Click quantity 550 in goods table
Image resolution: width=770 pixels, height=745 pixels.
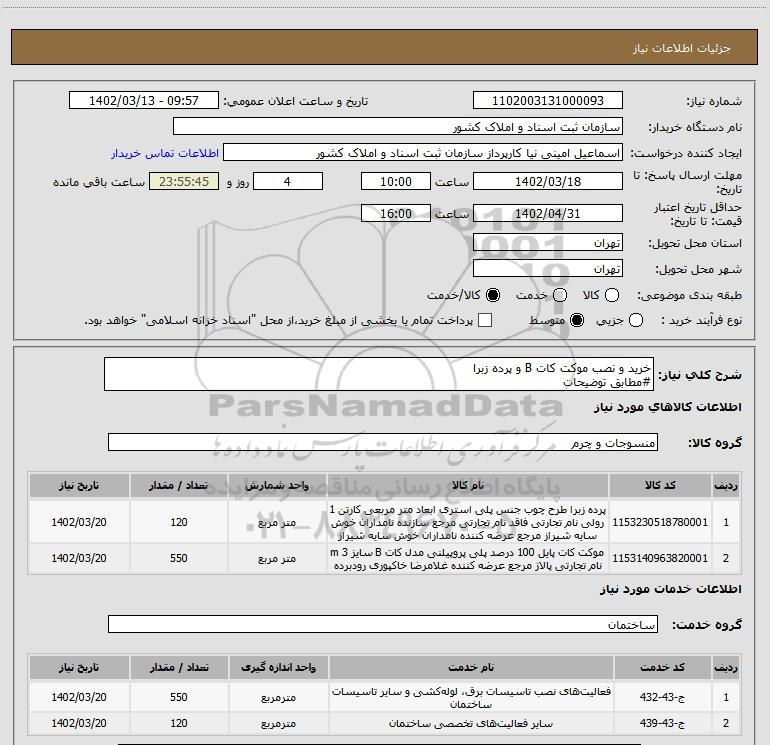[179, 558]
